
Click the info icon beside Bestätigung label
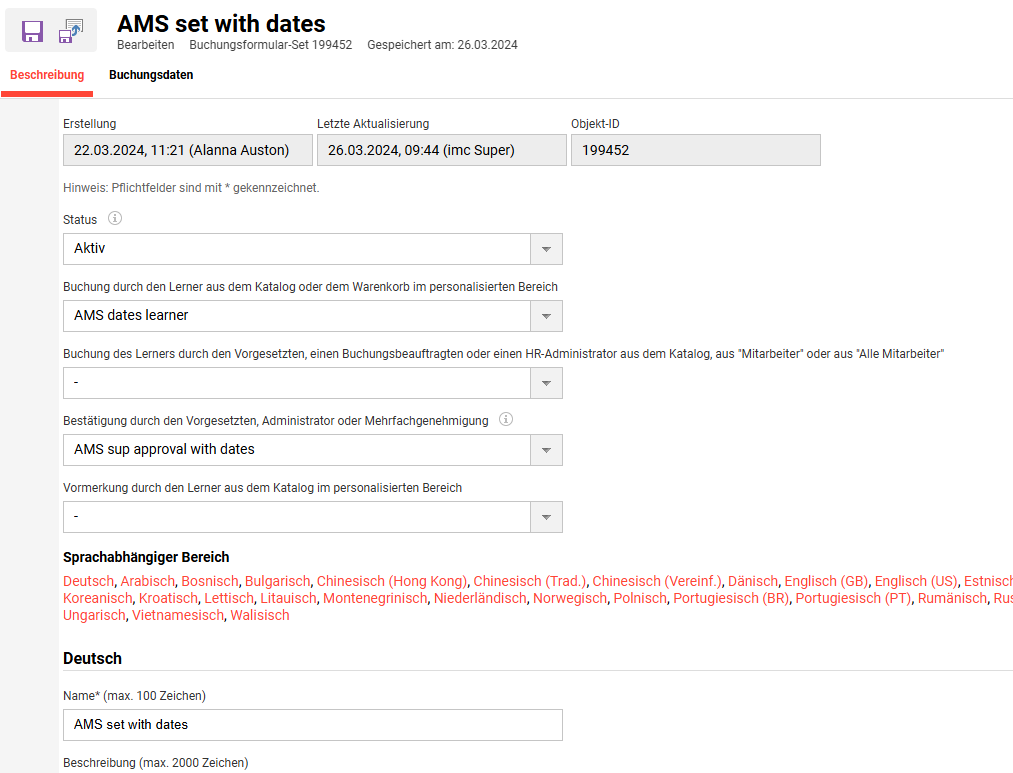click(506, 420)
